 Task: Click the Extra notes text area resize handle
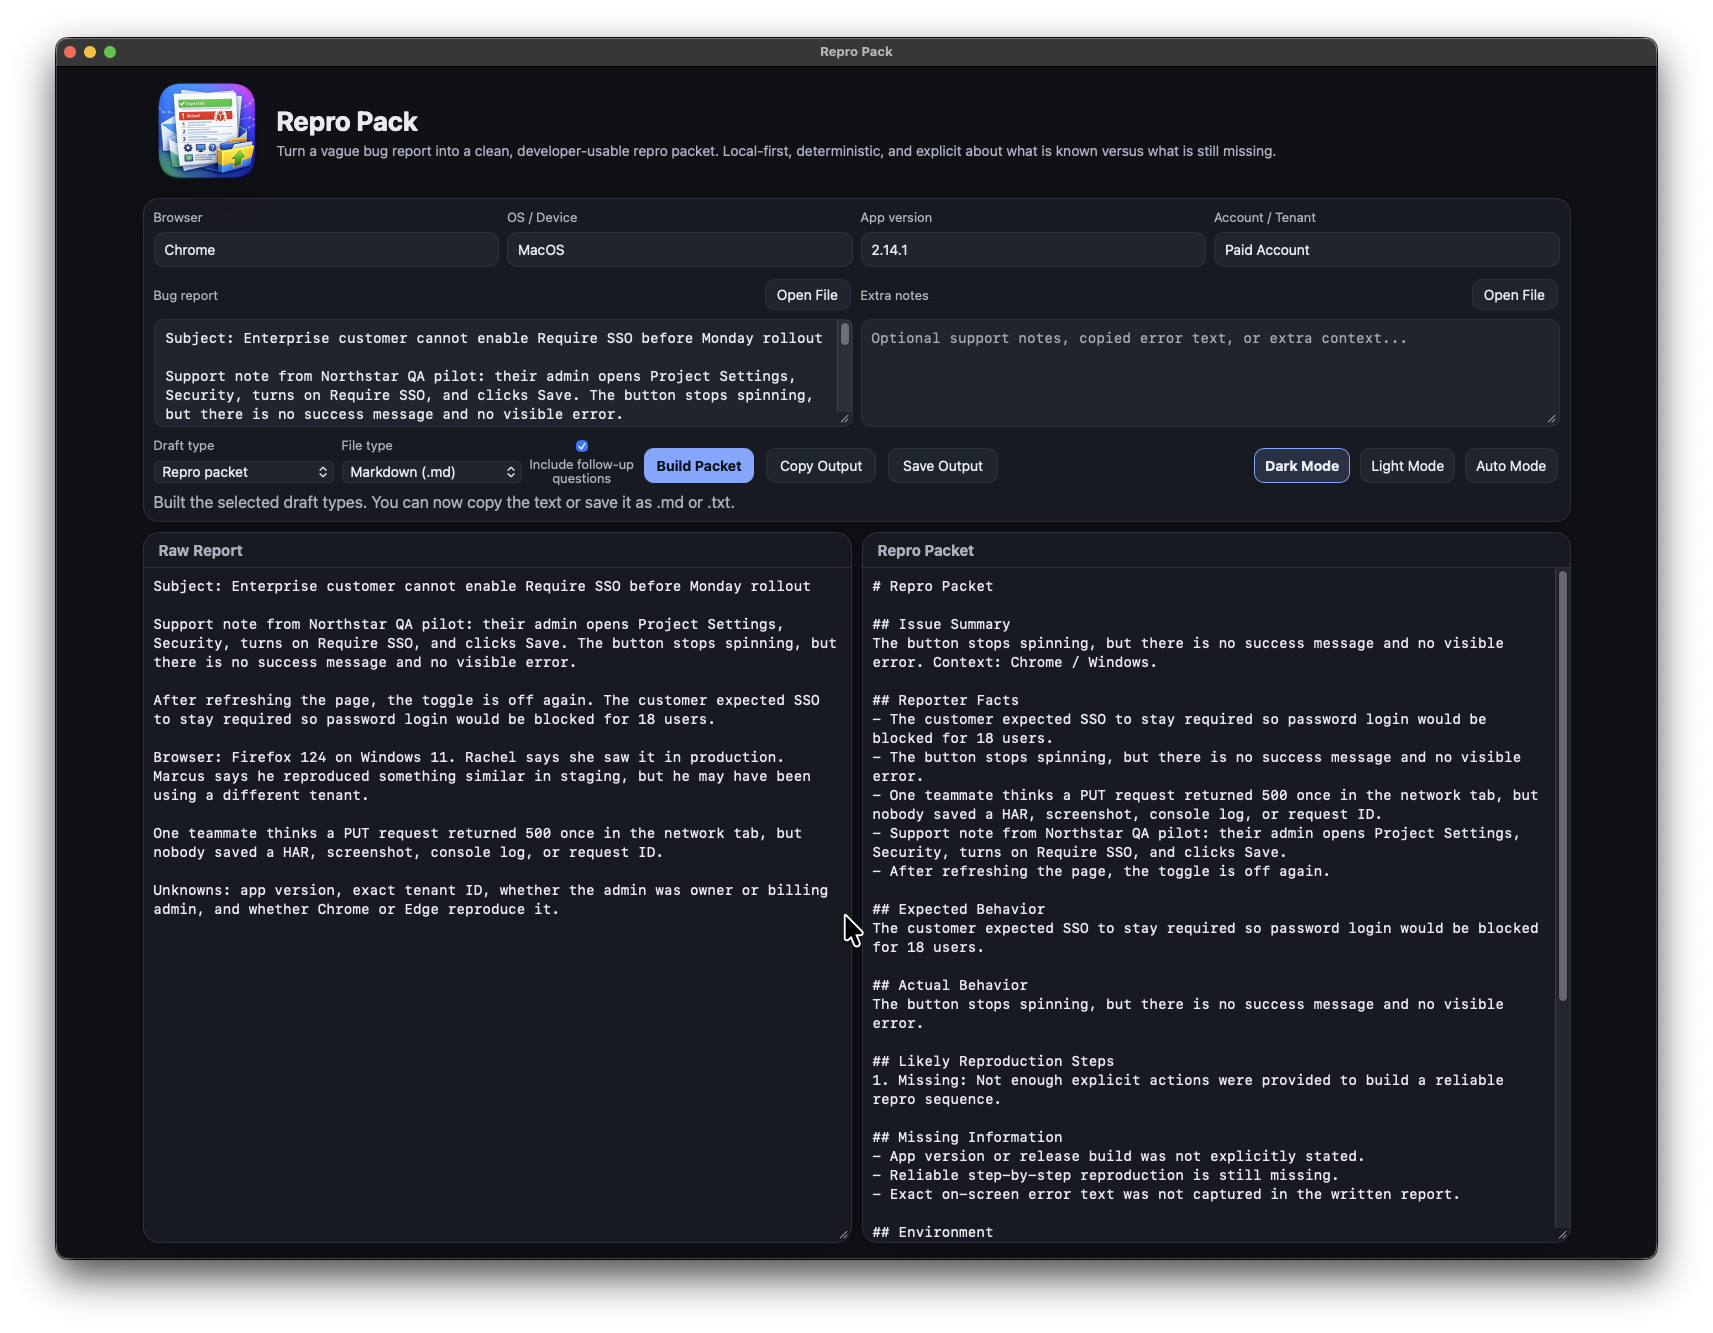coord(1551,419)
